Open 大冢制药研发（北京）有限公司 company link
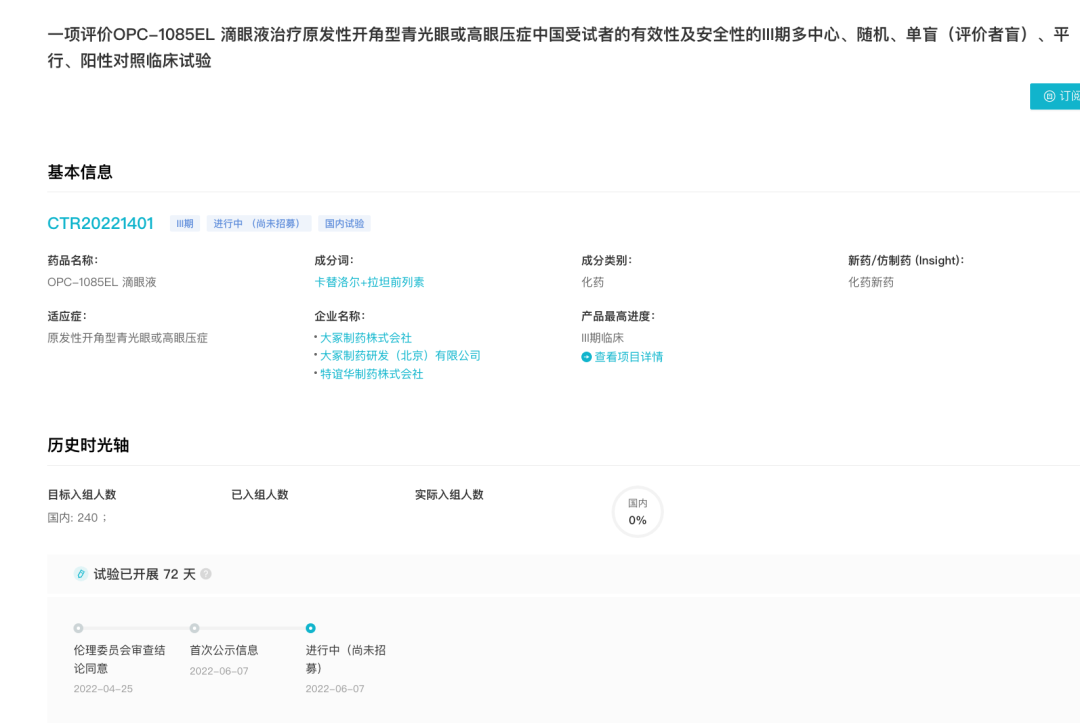Image resolution: width=1080 pixels, height=725 pixels. click(400, 356)
